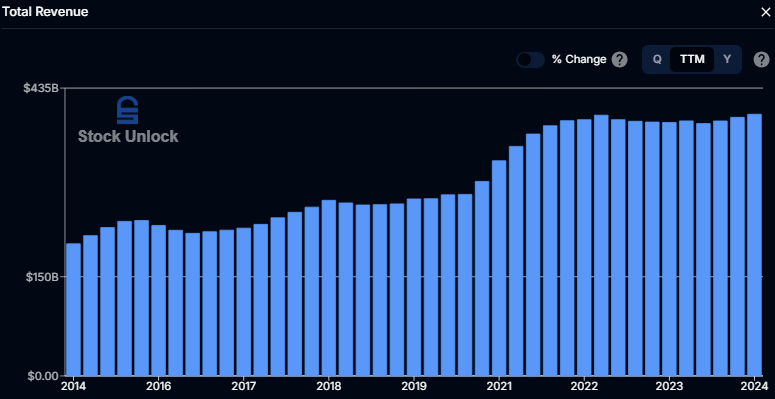Click the $150B axis label
This screenshot has height=399, width=775.
click(43, 277)
